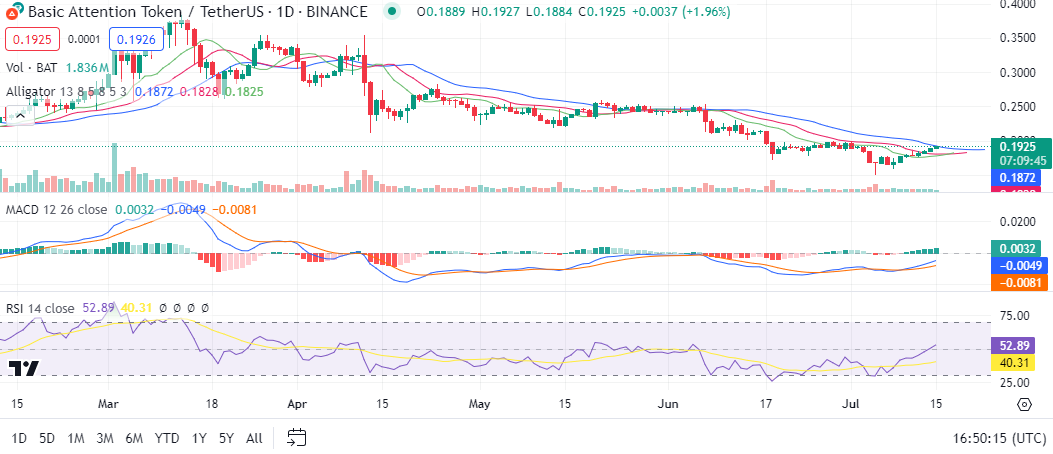This screenshot has height=454, width=1053.
Task: Select the Alligator 13 8 5 8 5 3 legend
Action: click(68, 91)
